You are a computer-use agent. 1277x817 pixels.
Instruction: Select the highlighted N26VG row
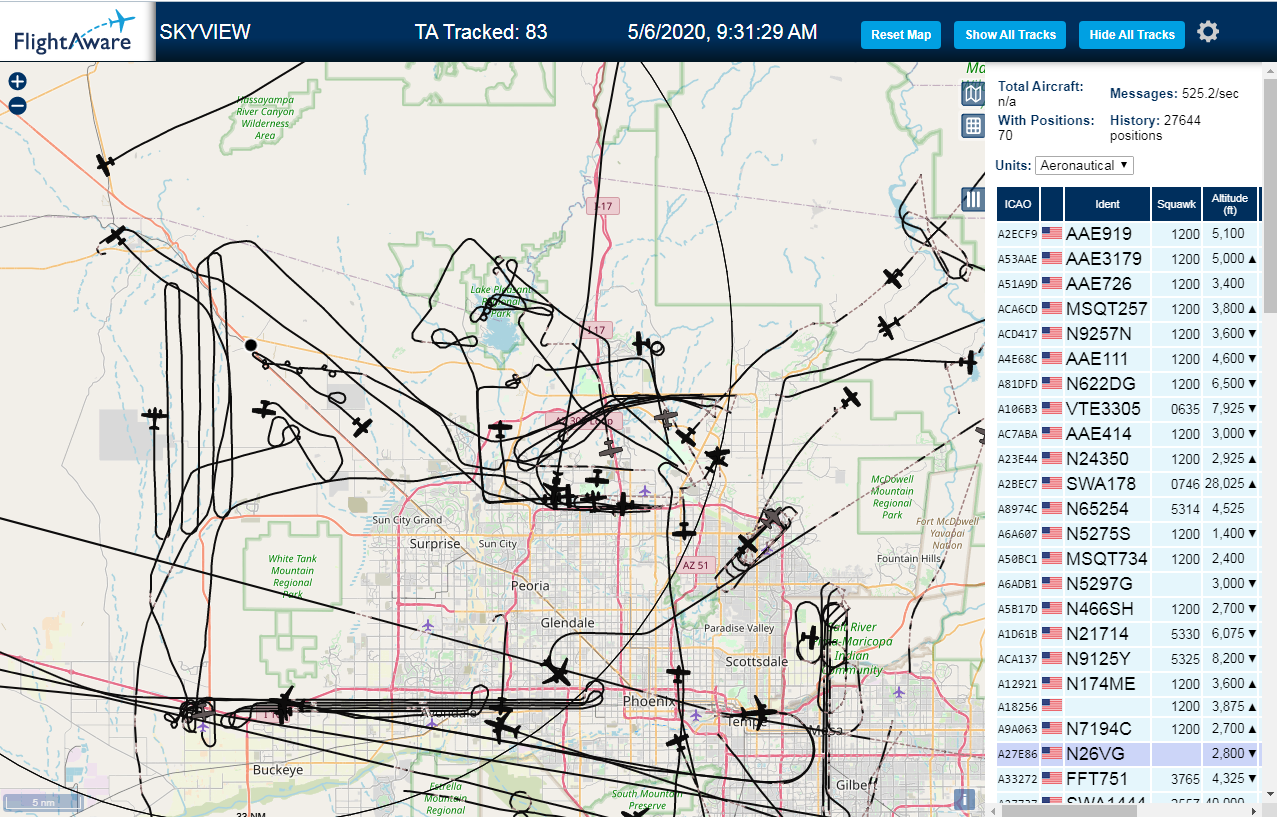click(1127, 753)
